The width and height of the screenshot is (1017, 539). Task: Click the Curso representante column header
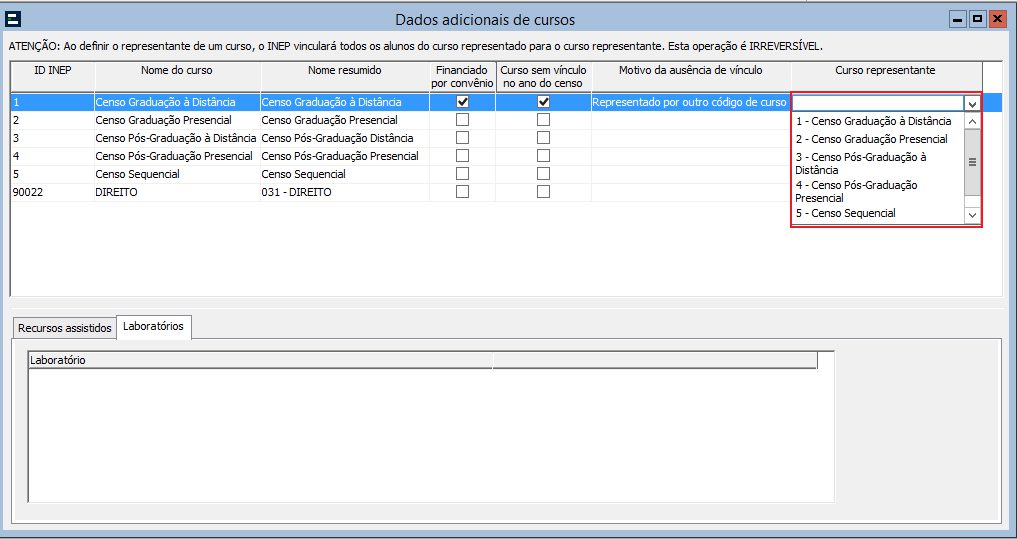click(x=885, y=77)
